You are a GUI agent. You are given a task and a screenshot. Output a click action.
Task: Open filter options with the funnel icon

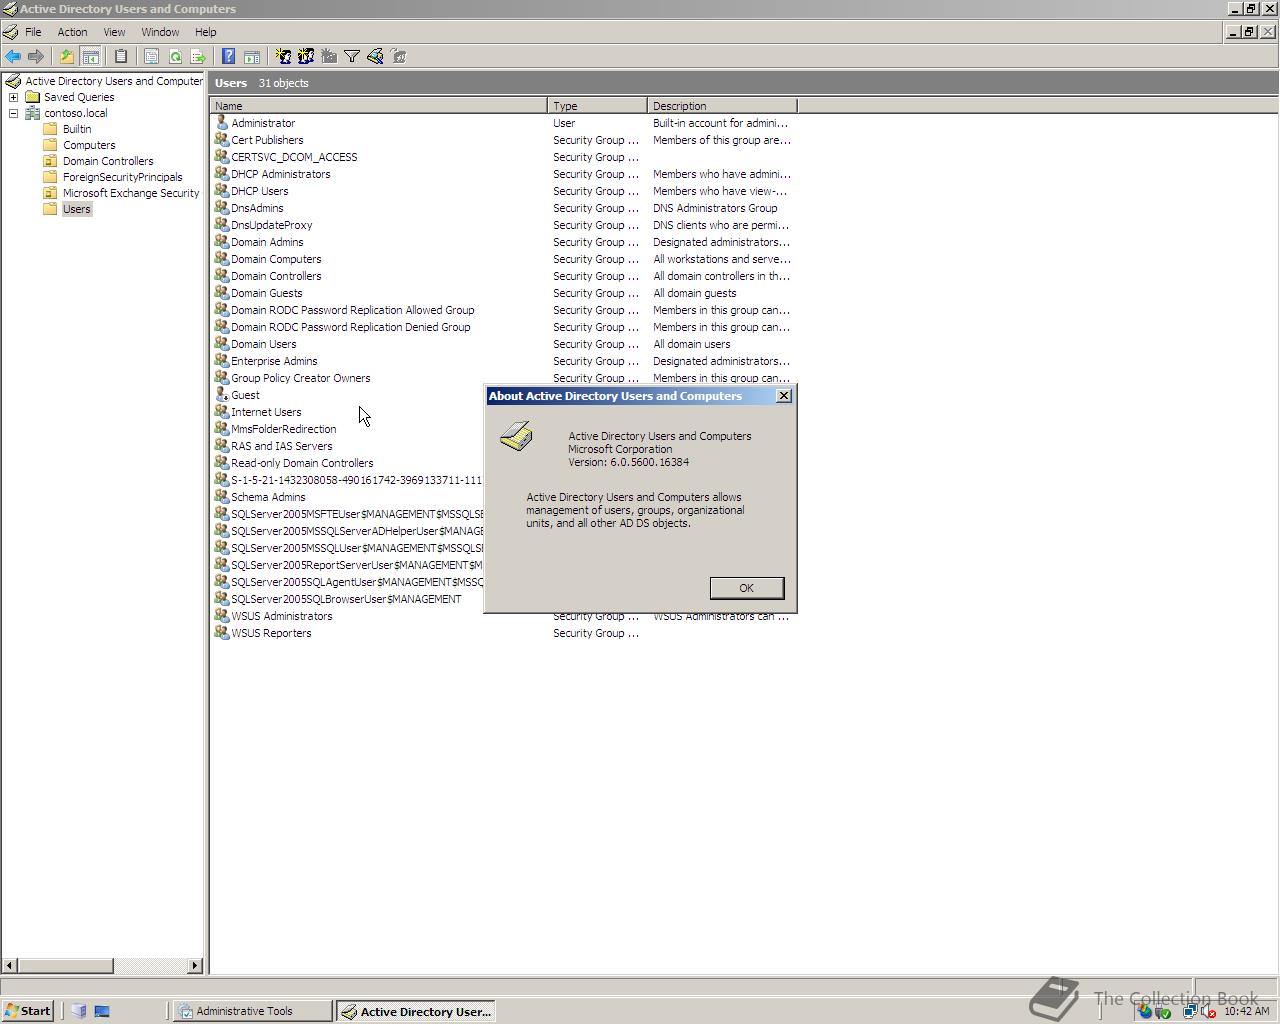(x=352, y=57)
